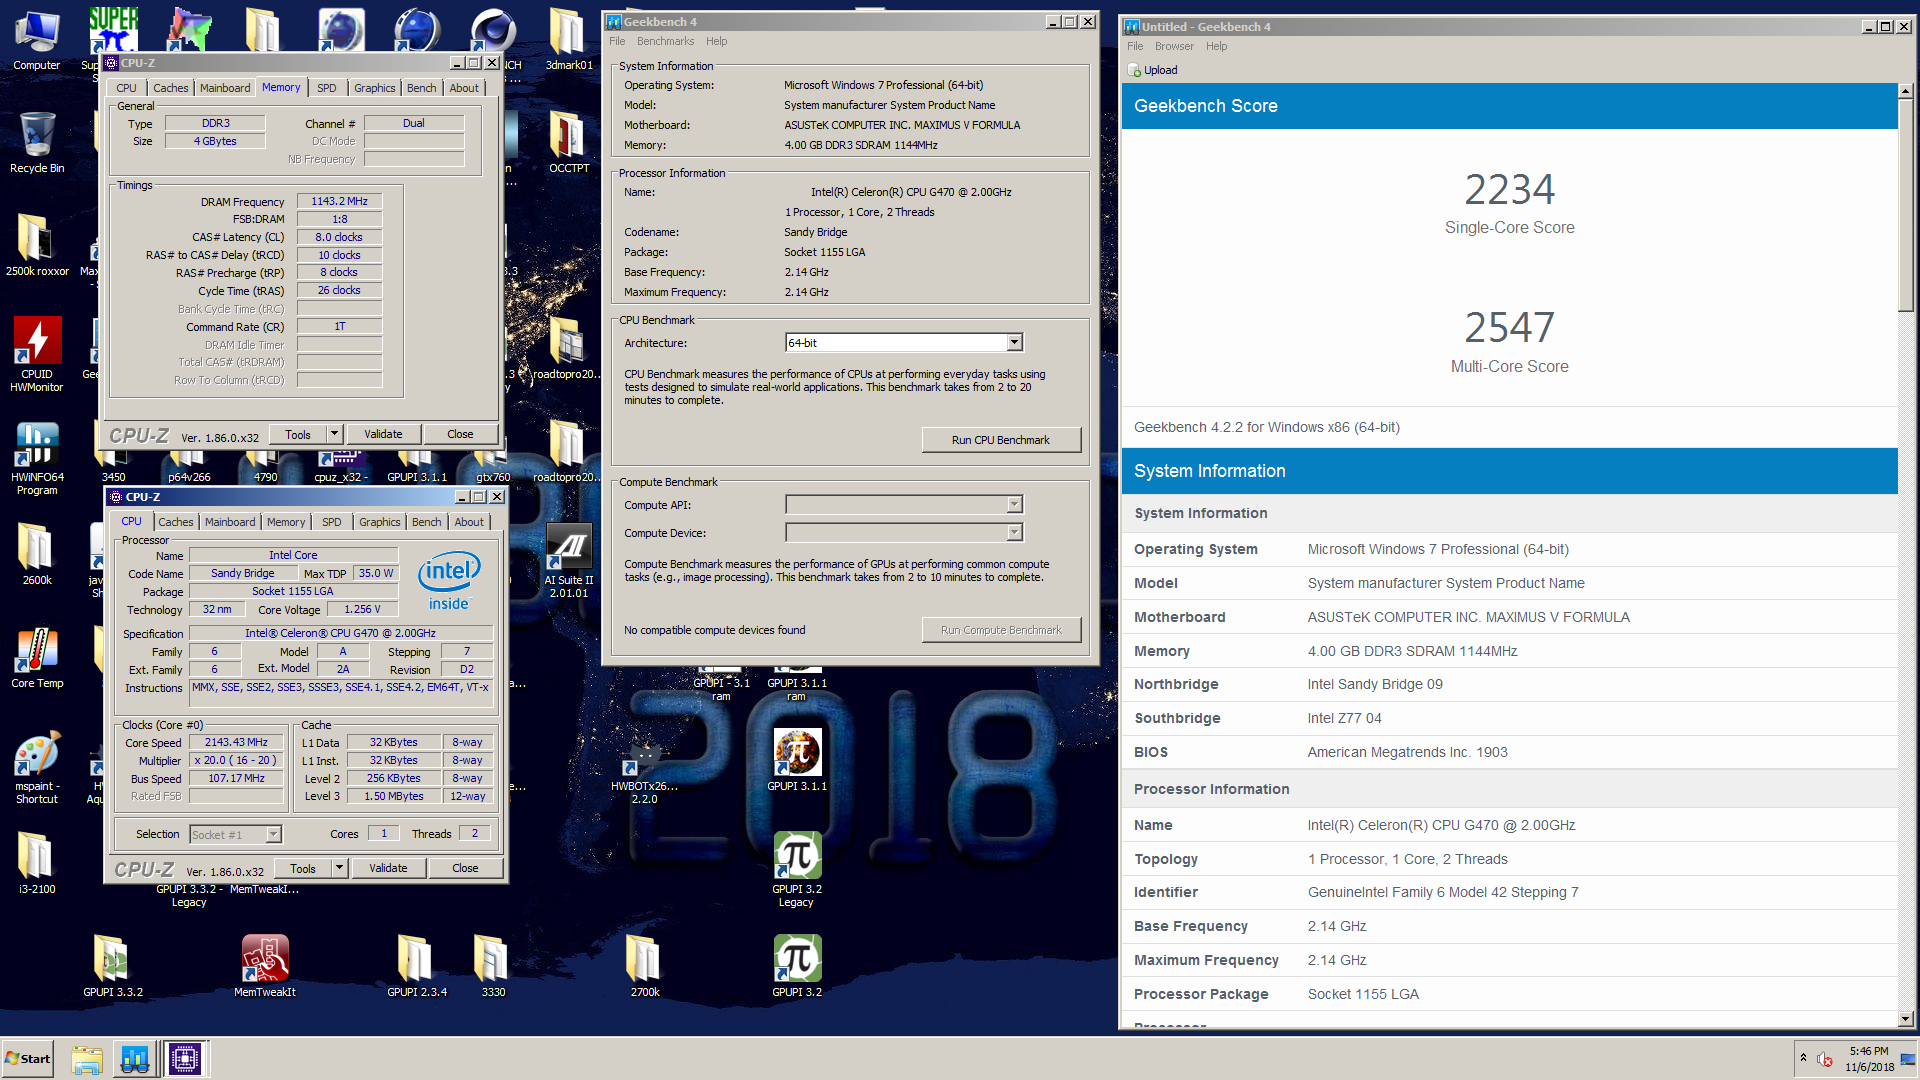
Task: Click scroll-down arrow in Geekbench results
Action: tap(1905, 1019)
